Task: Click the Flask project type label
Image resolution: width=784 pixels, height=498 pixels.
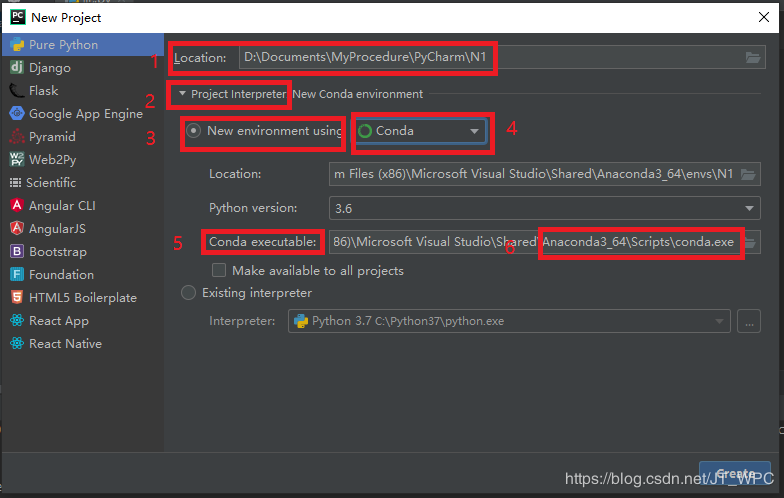Action: pyautogui.click(x=44, y=90)
